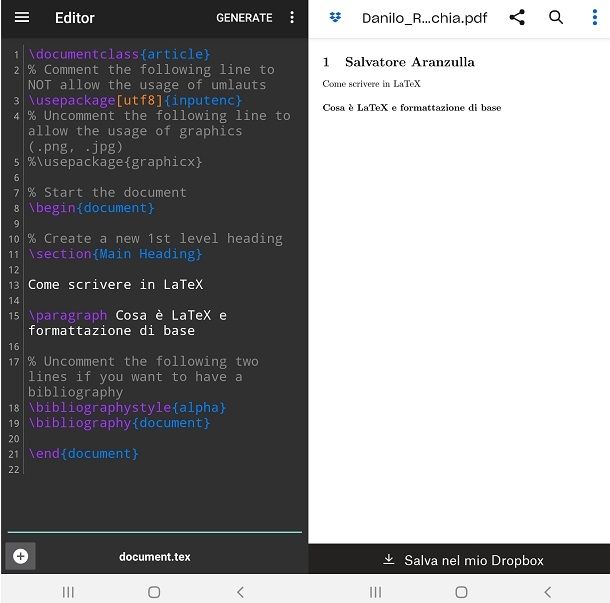
Task: Click the 'Come scrivere in LaTeX' editor line
Action: pyautogui.click(x=115, y=285)
